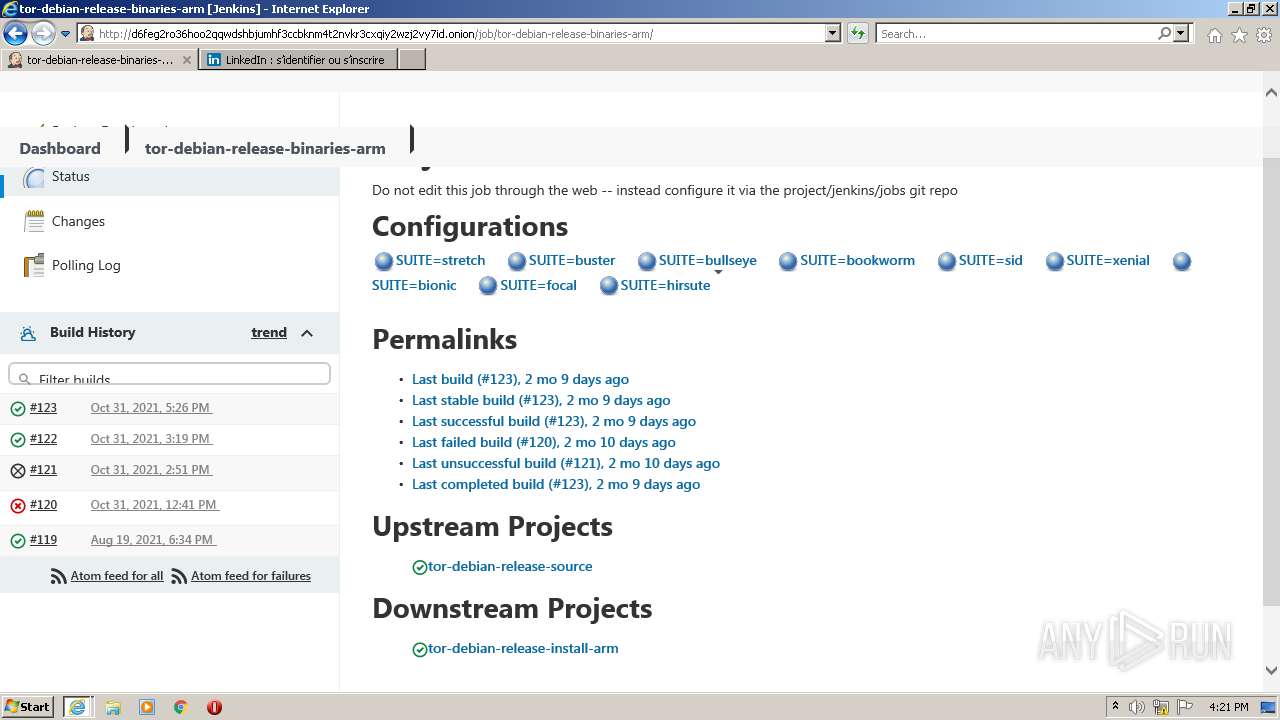This screenshot has width=1280, height=720.
Task: Click aborted status icon for build #121
Action: (18, 470)
